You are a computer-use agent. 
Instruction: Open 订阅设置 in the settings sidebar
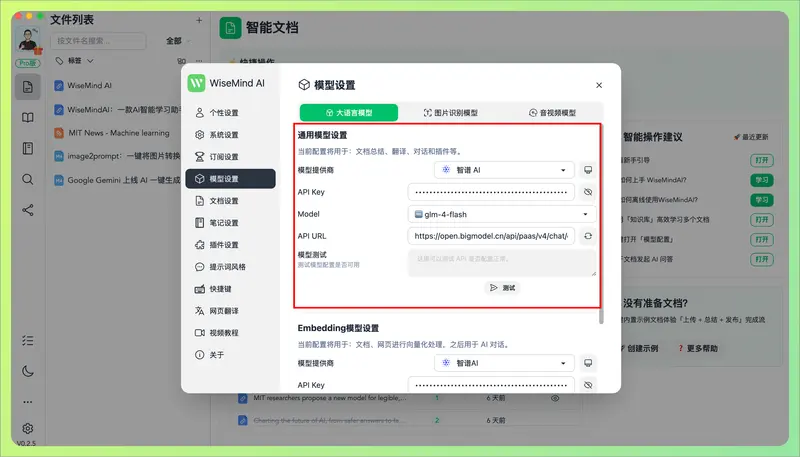tap(223, 157)
